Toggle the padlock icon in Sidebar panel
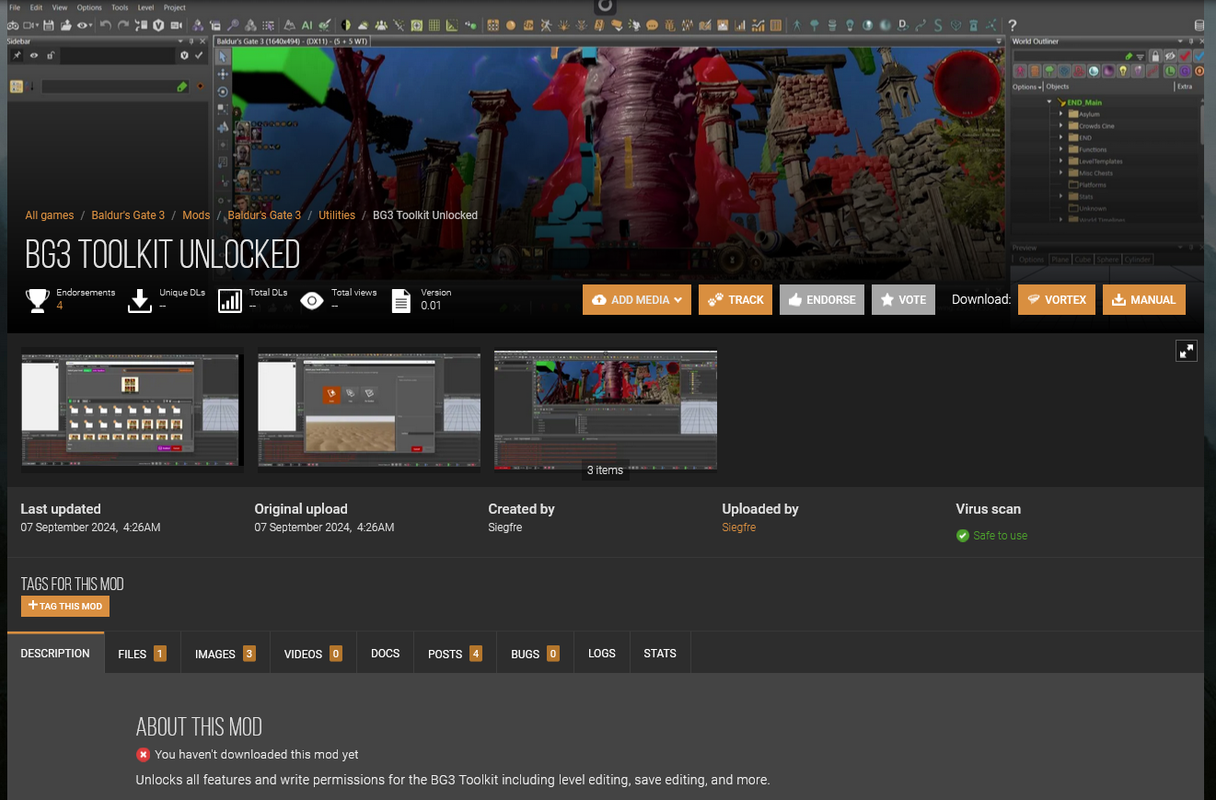The height and width of the screenshot is (800, 1216). pyautogui.click(x=51, y=56)
